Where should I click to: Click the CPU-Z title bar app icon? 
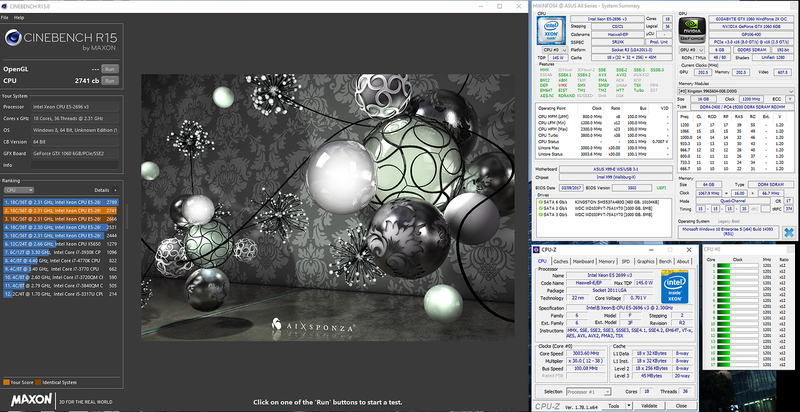point(537,250)
